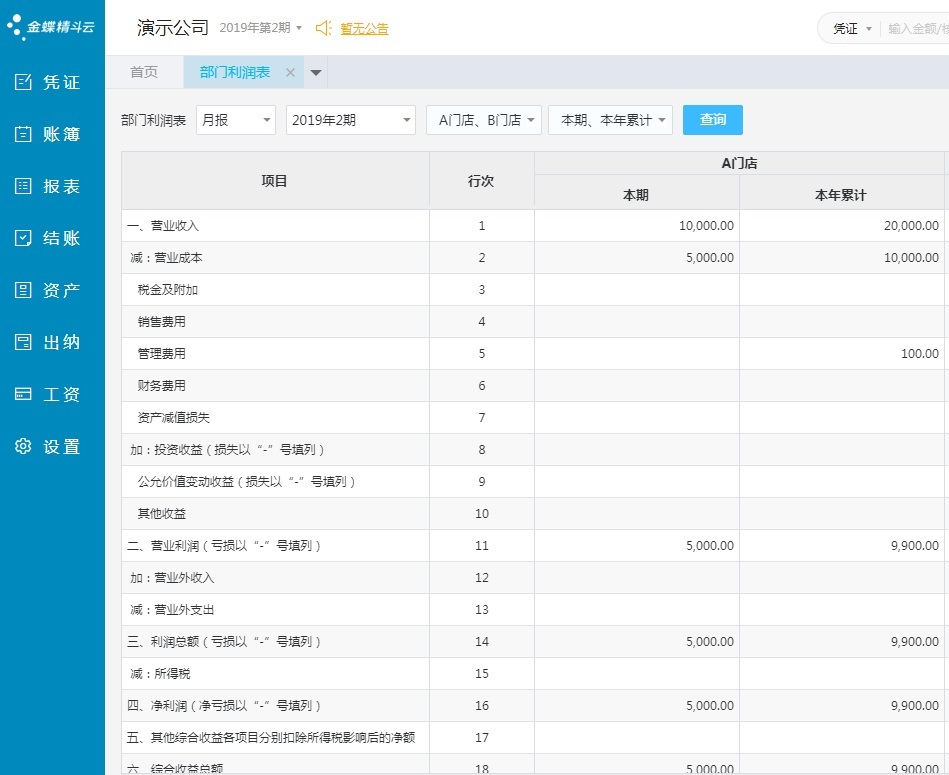Open the 凭证 voucher module in sidebar

(49, 82)
